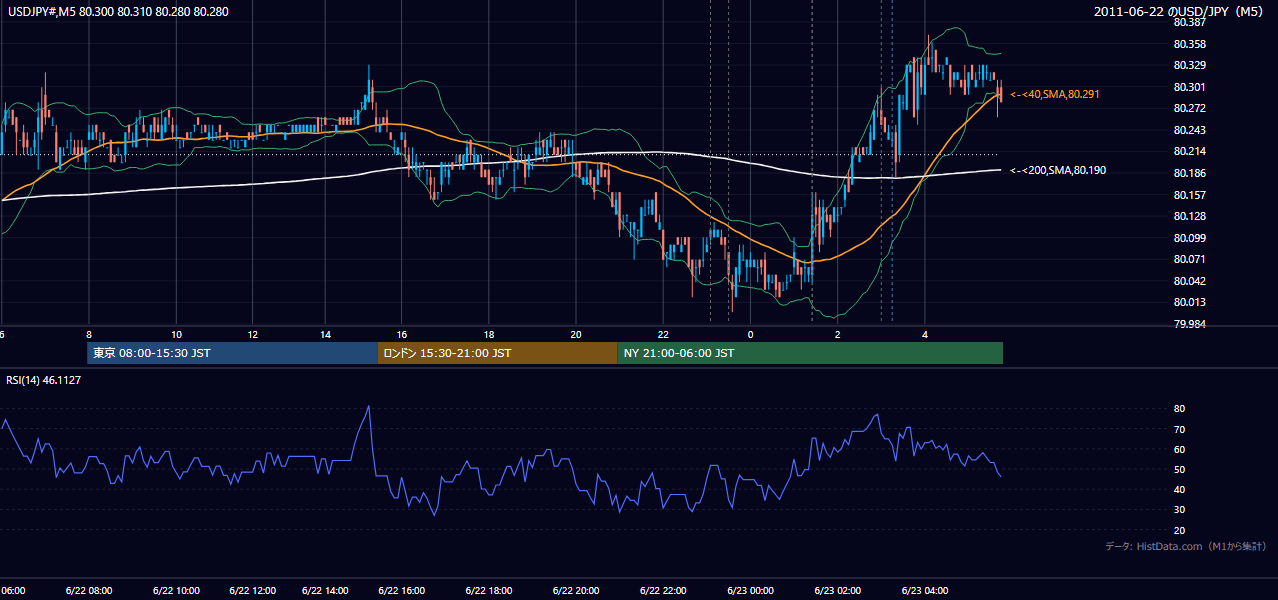Select the Tokyo 08:00-15:30 JST session bar
The image size is (1278, 600).
click(232, 353)
